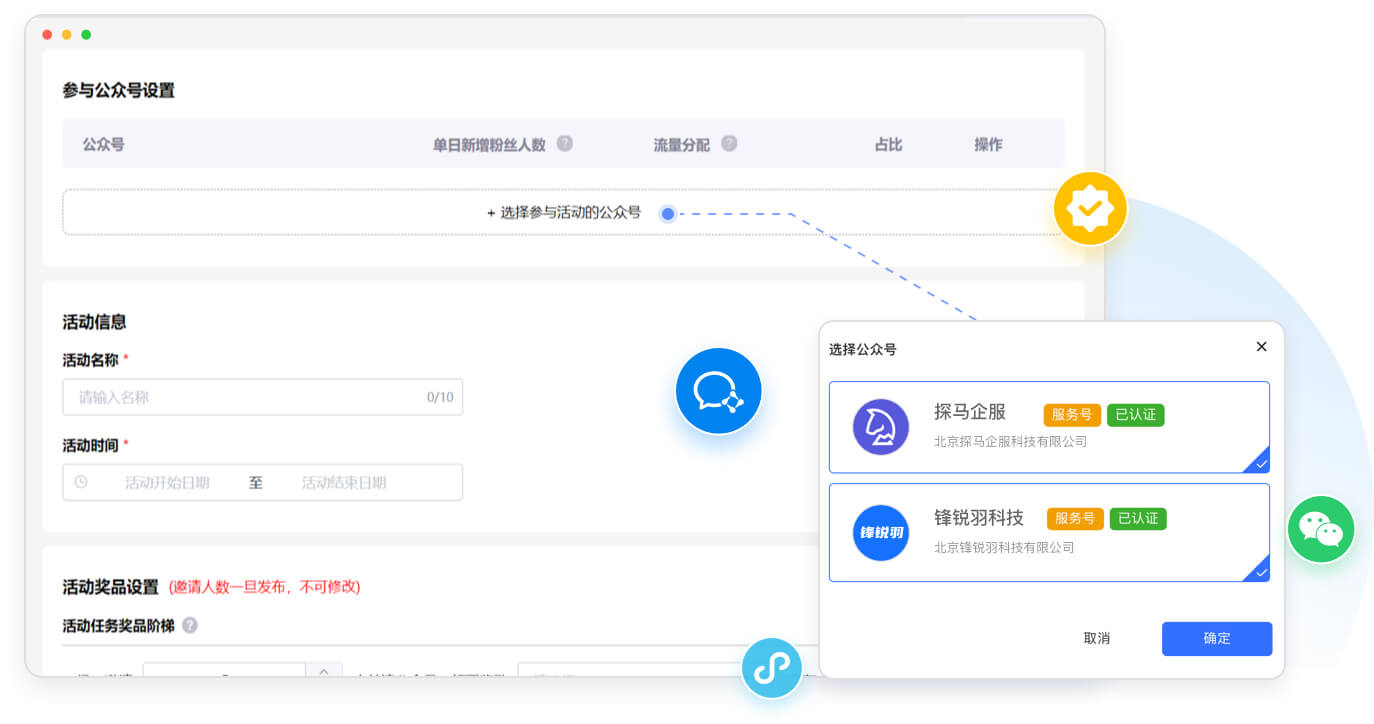
Task: Open help tooltip beside 单日新增粉丝人数
Action: click(x=565, y=143)
